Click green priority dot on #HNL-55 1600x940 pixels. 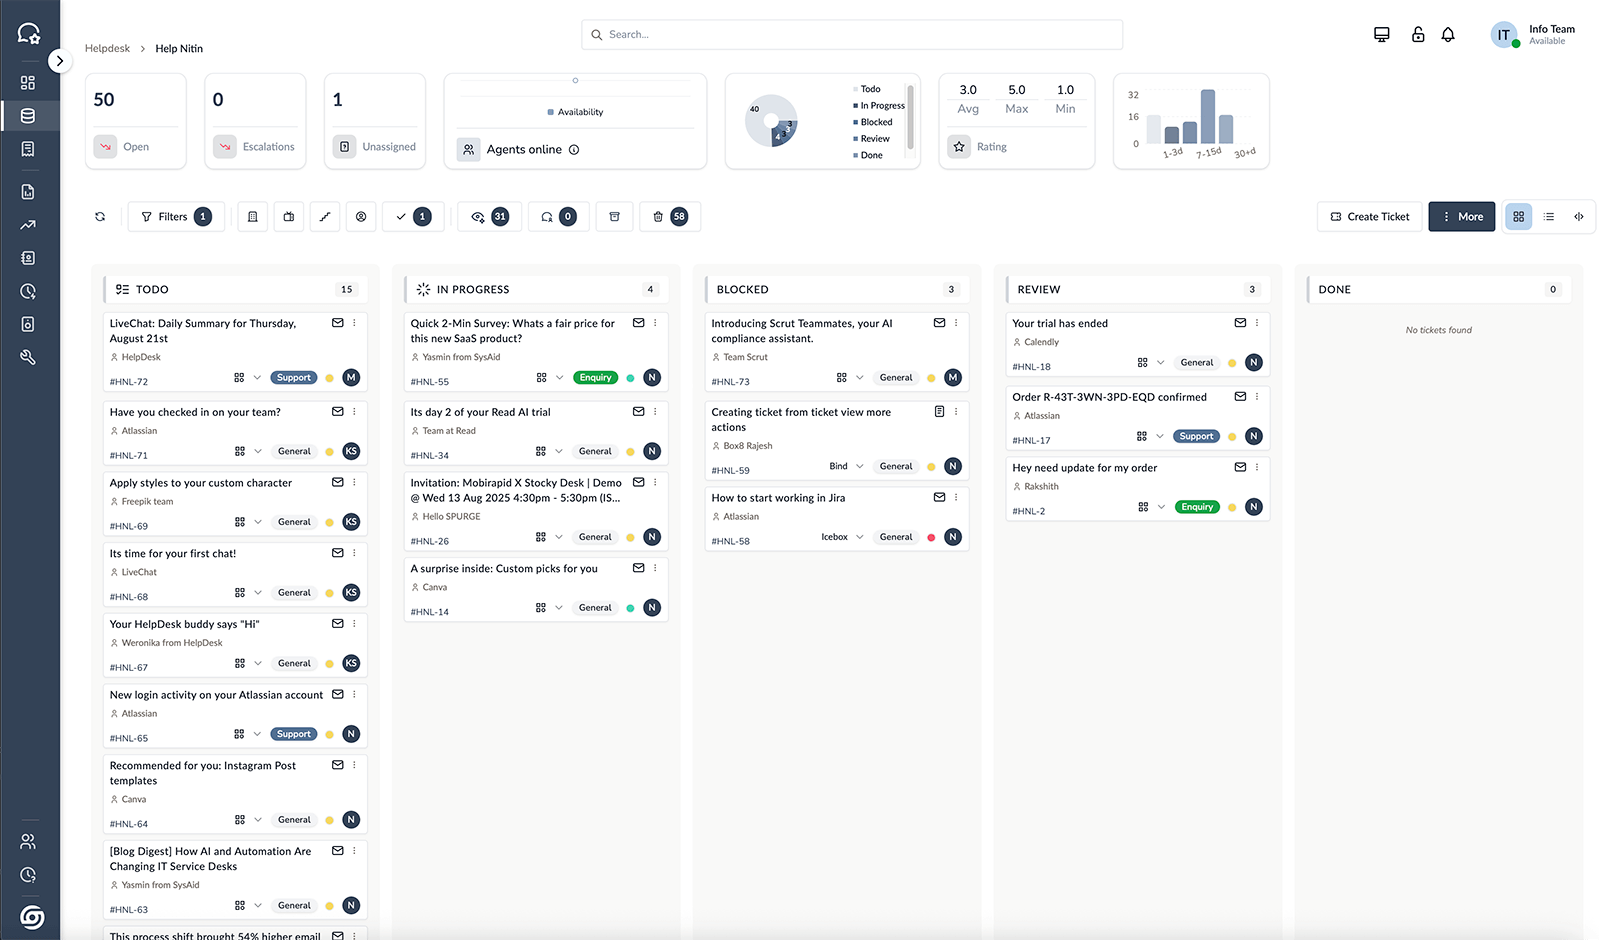tap(630, 378)
